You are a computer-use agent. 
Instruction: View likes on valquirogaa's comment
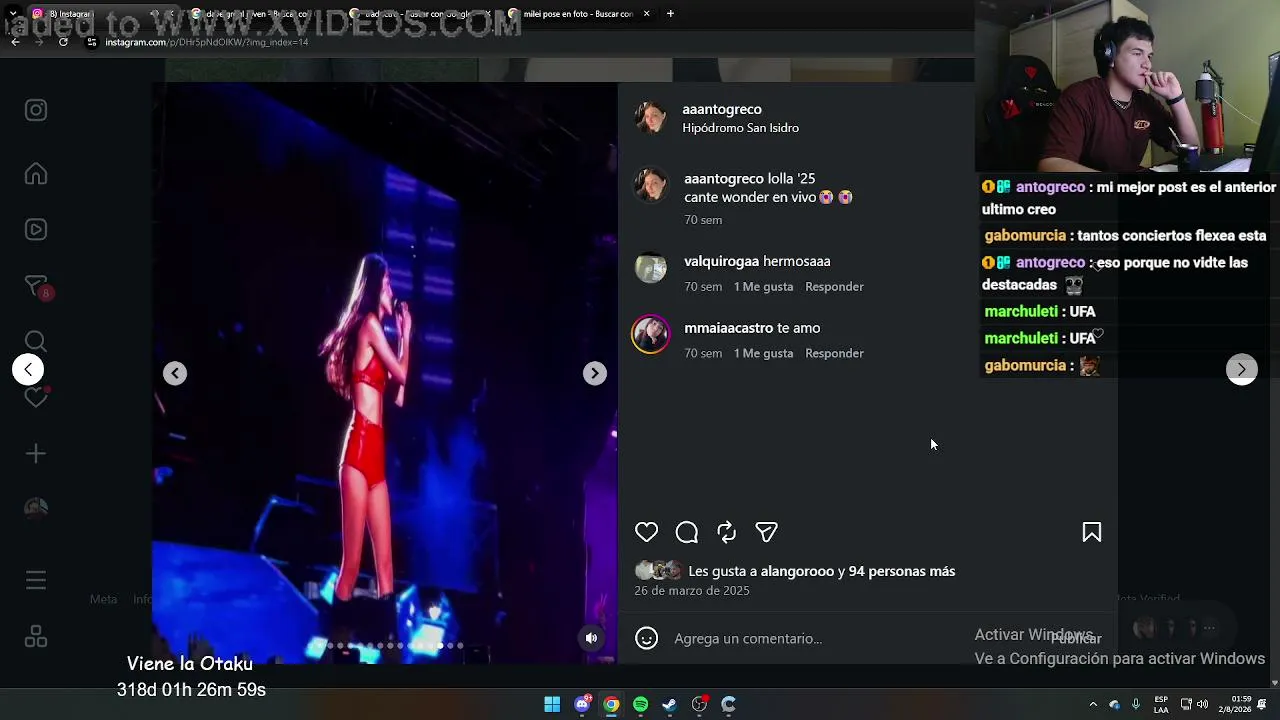(763, 287)
